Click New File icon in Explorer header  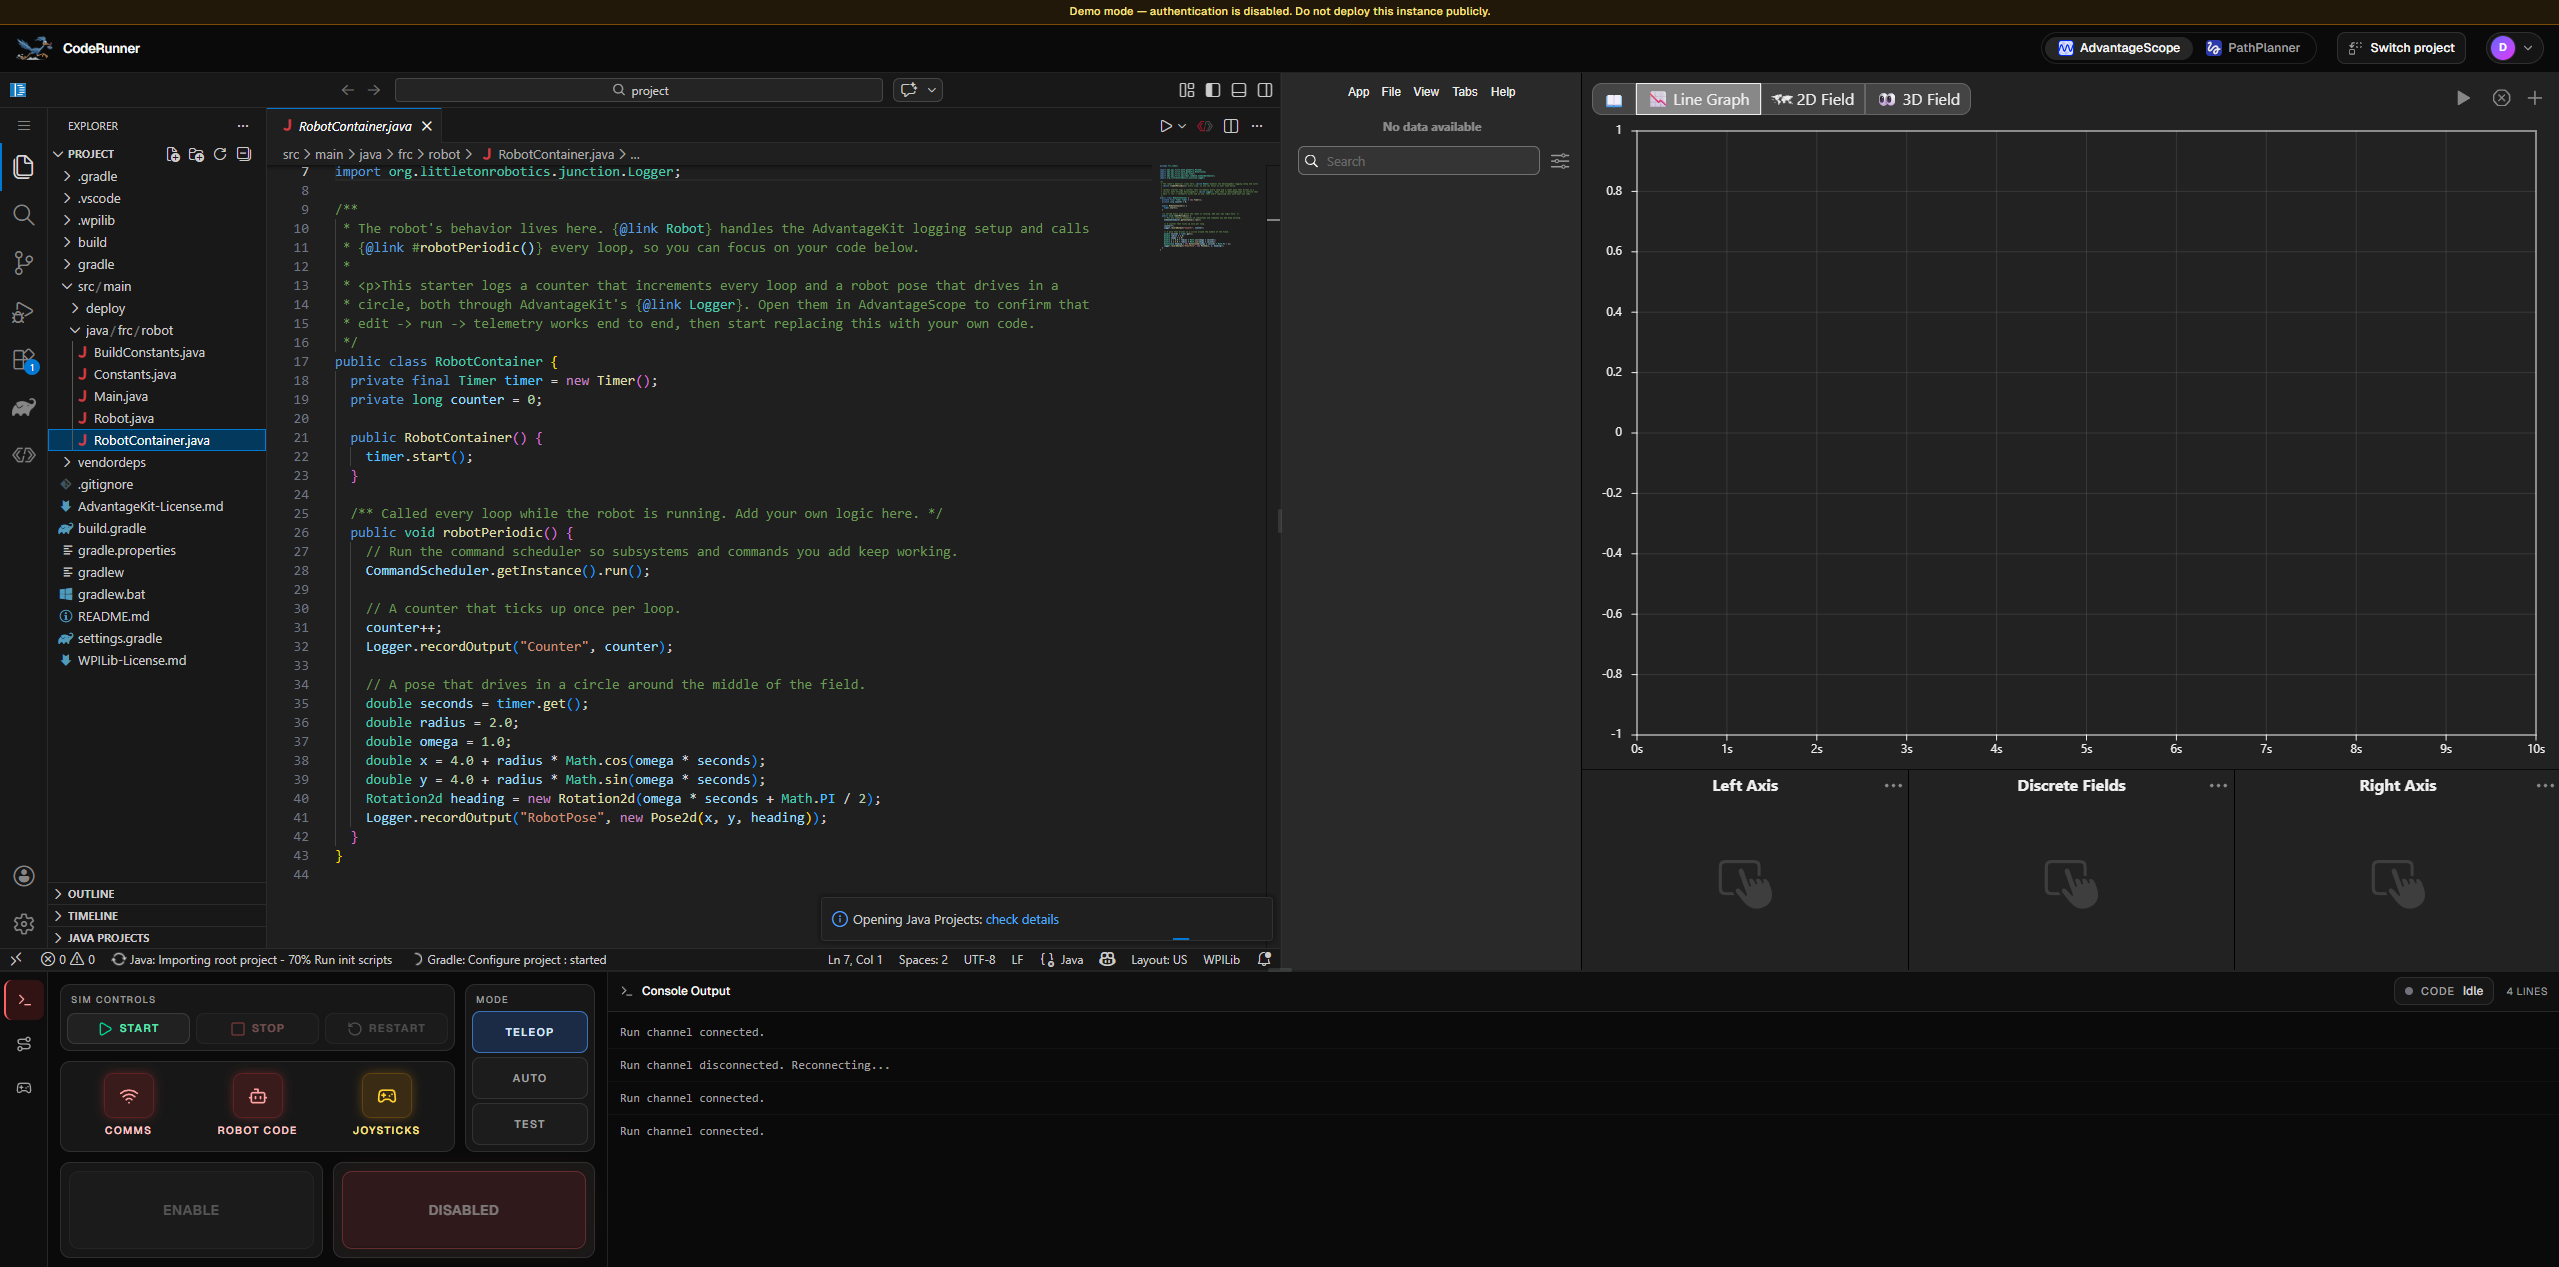(x=173, y=154)
